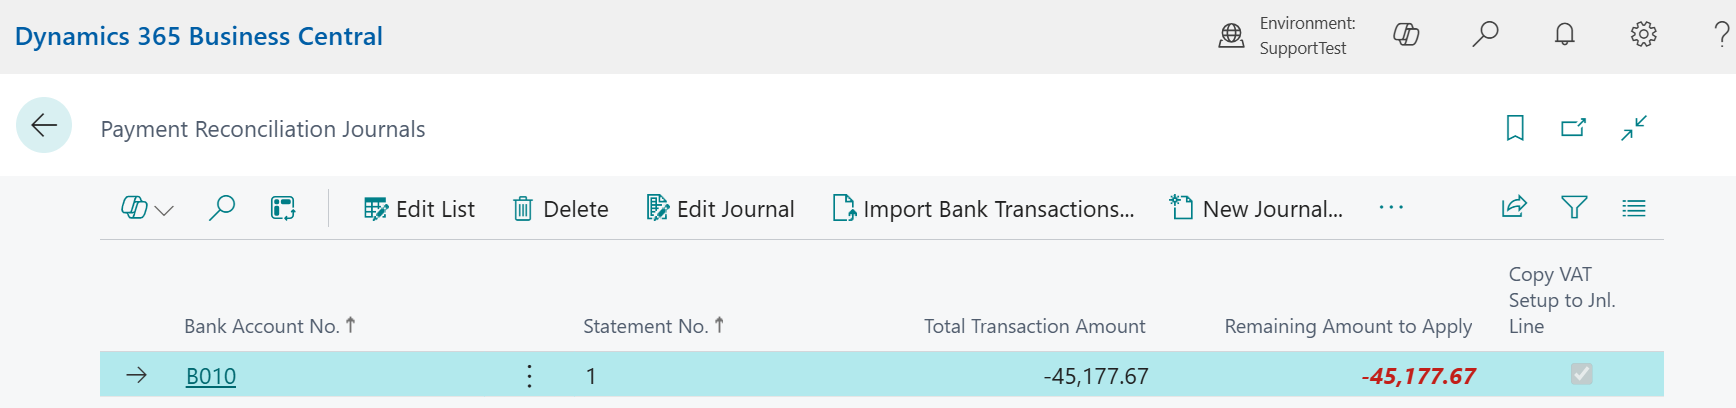Click Edit List in the action bar
This screenshot has width=1736, height=408.
pos(419,209)
